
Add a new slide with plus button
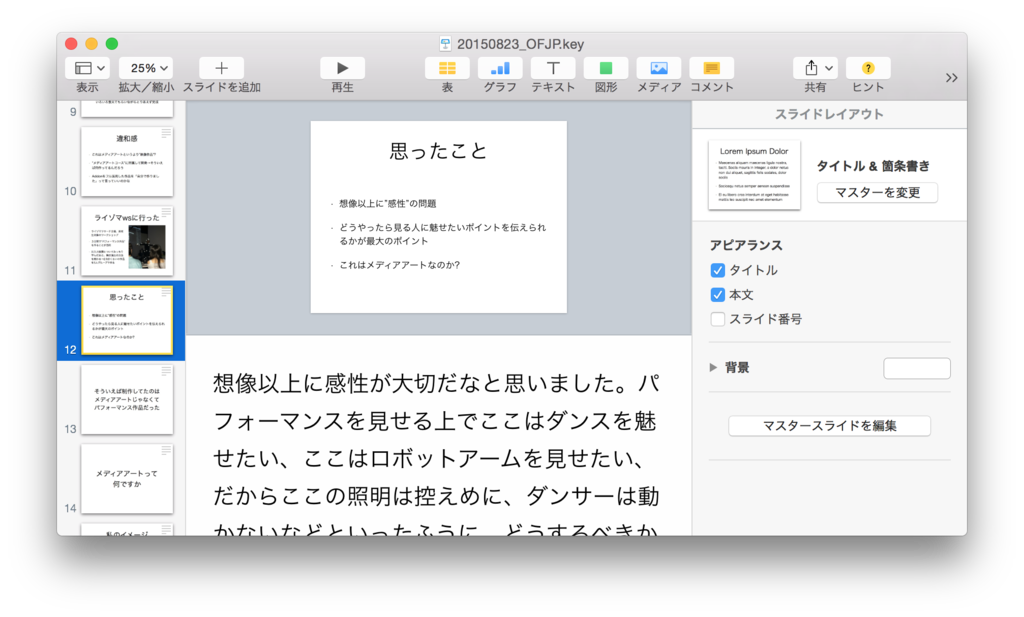click(221, 68)
